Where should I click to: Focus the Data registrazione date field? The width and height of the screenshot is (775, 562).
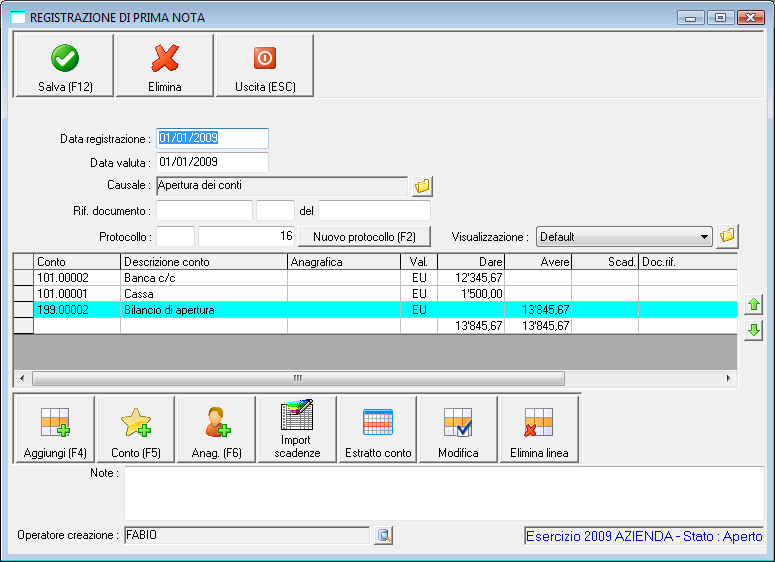tap(213, 138)
